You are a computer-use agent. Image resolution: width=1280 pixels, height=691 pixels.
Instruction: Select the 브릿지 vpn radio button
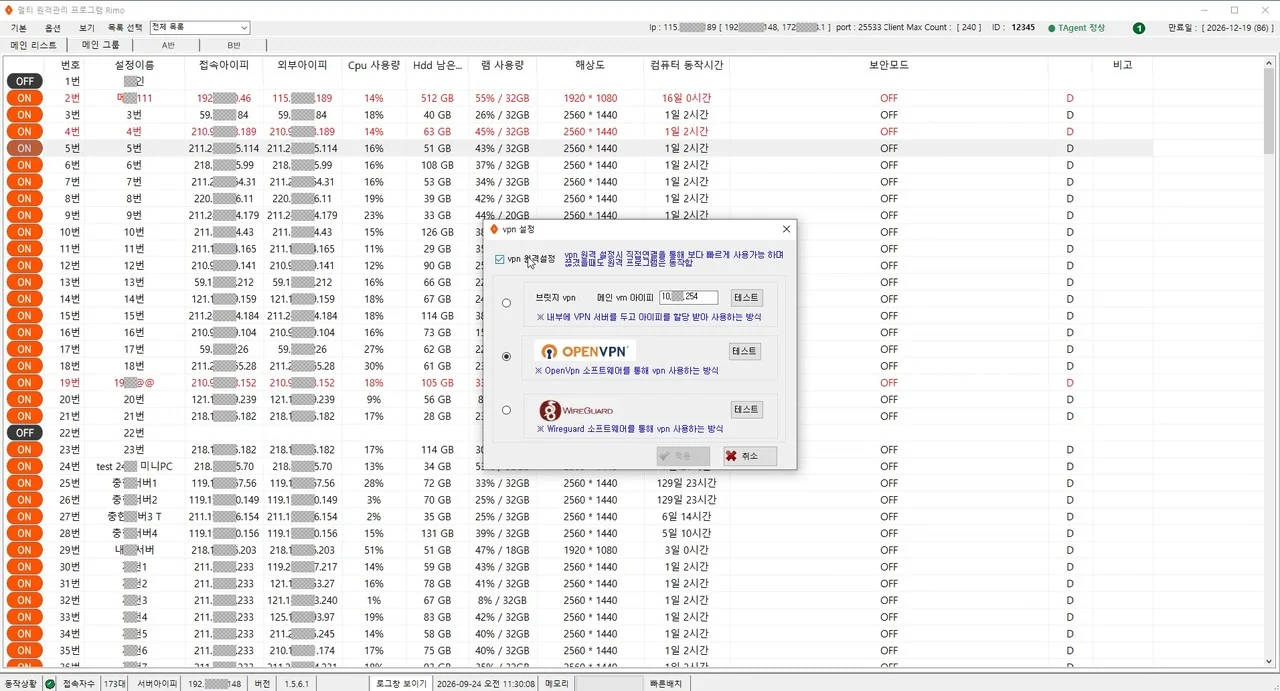pos(507,303)
